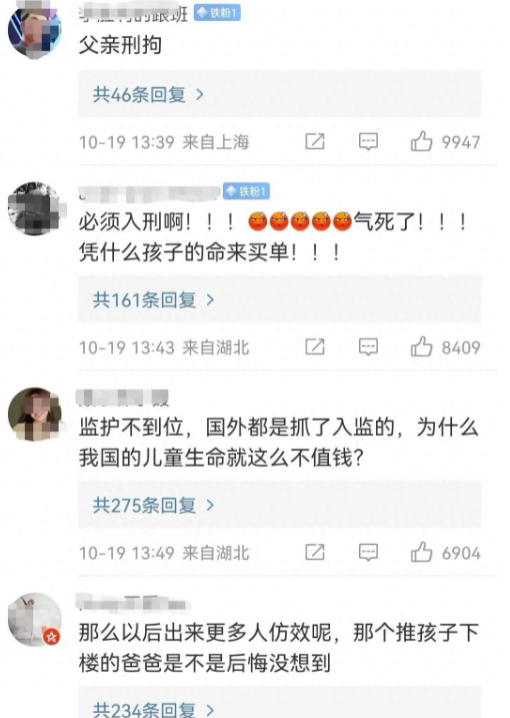Like the 父亲刑拘 comment

422,141
